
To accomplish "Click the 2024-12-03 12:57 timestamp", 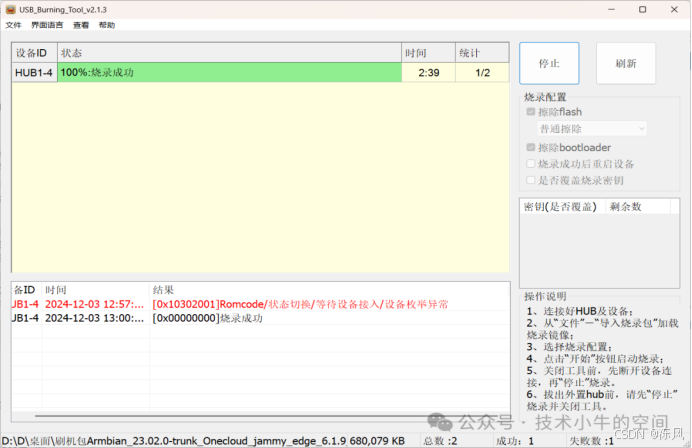I will tap(94, 304).
